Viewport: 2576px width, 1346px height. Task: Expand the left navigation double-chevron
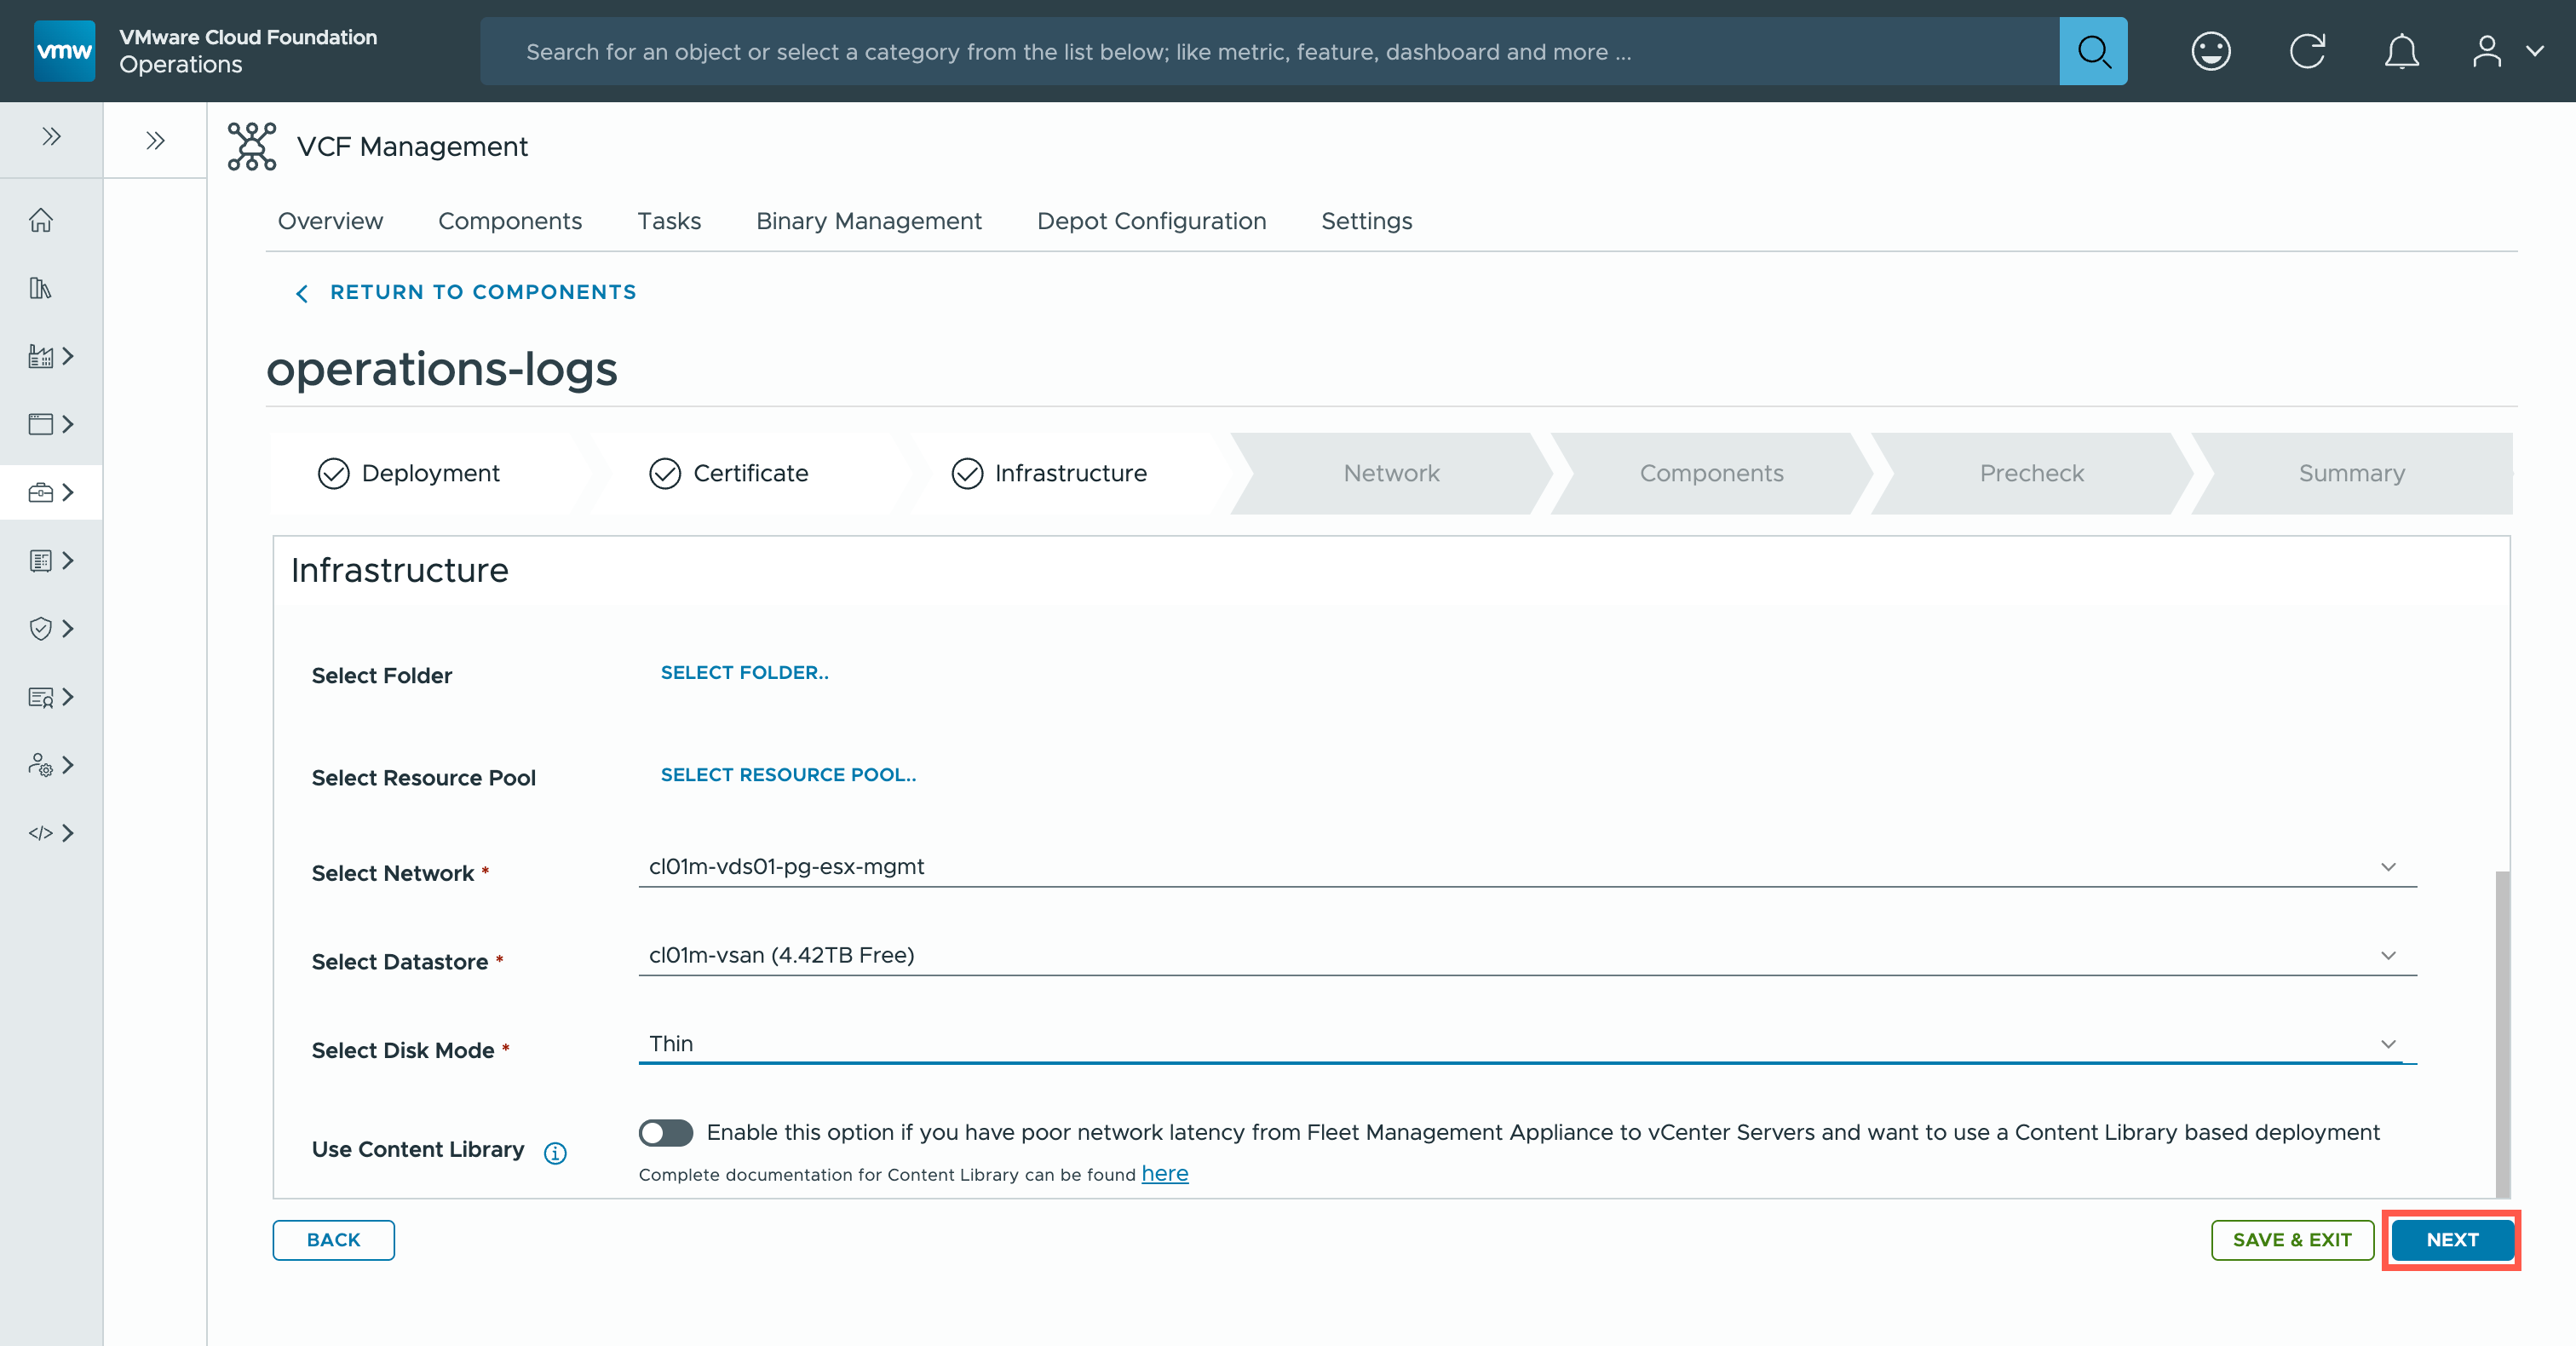coord(51,137)
